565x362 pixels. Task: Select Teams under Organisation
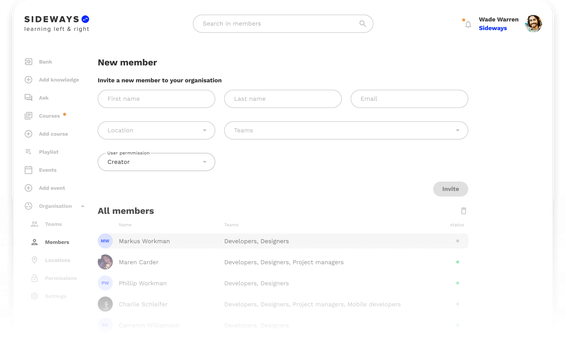click(53, 224)
